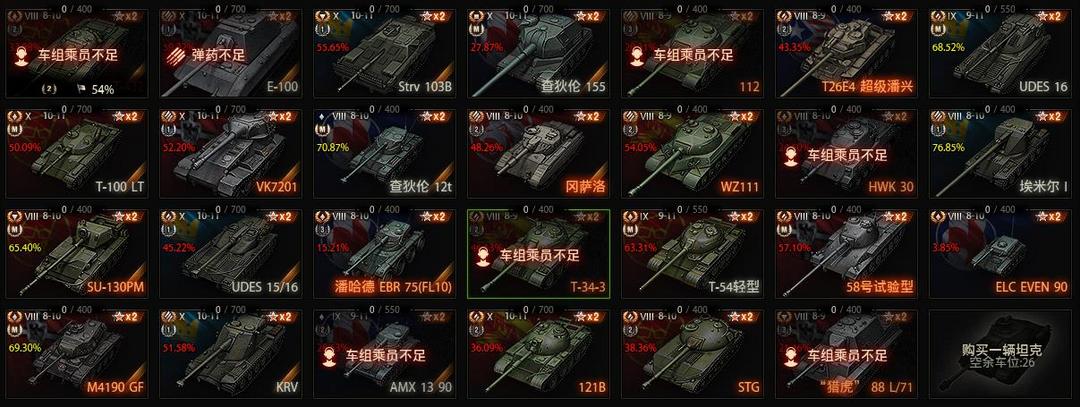Click the x2 star bonus on KRV
Image resolution: width=1080 pixels, height=407 pixels.
(280, 316)
